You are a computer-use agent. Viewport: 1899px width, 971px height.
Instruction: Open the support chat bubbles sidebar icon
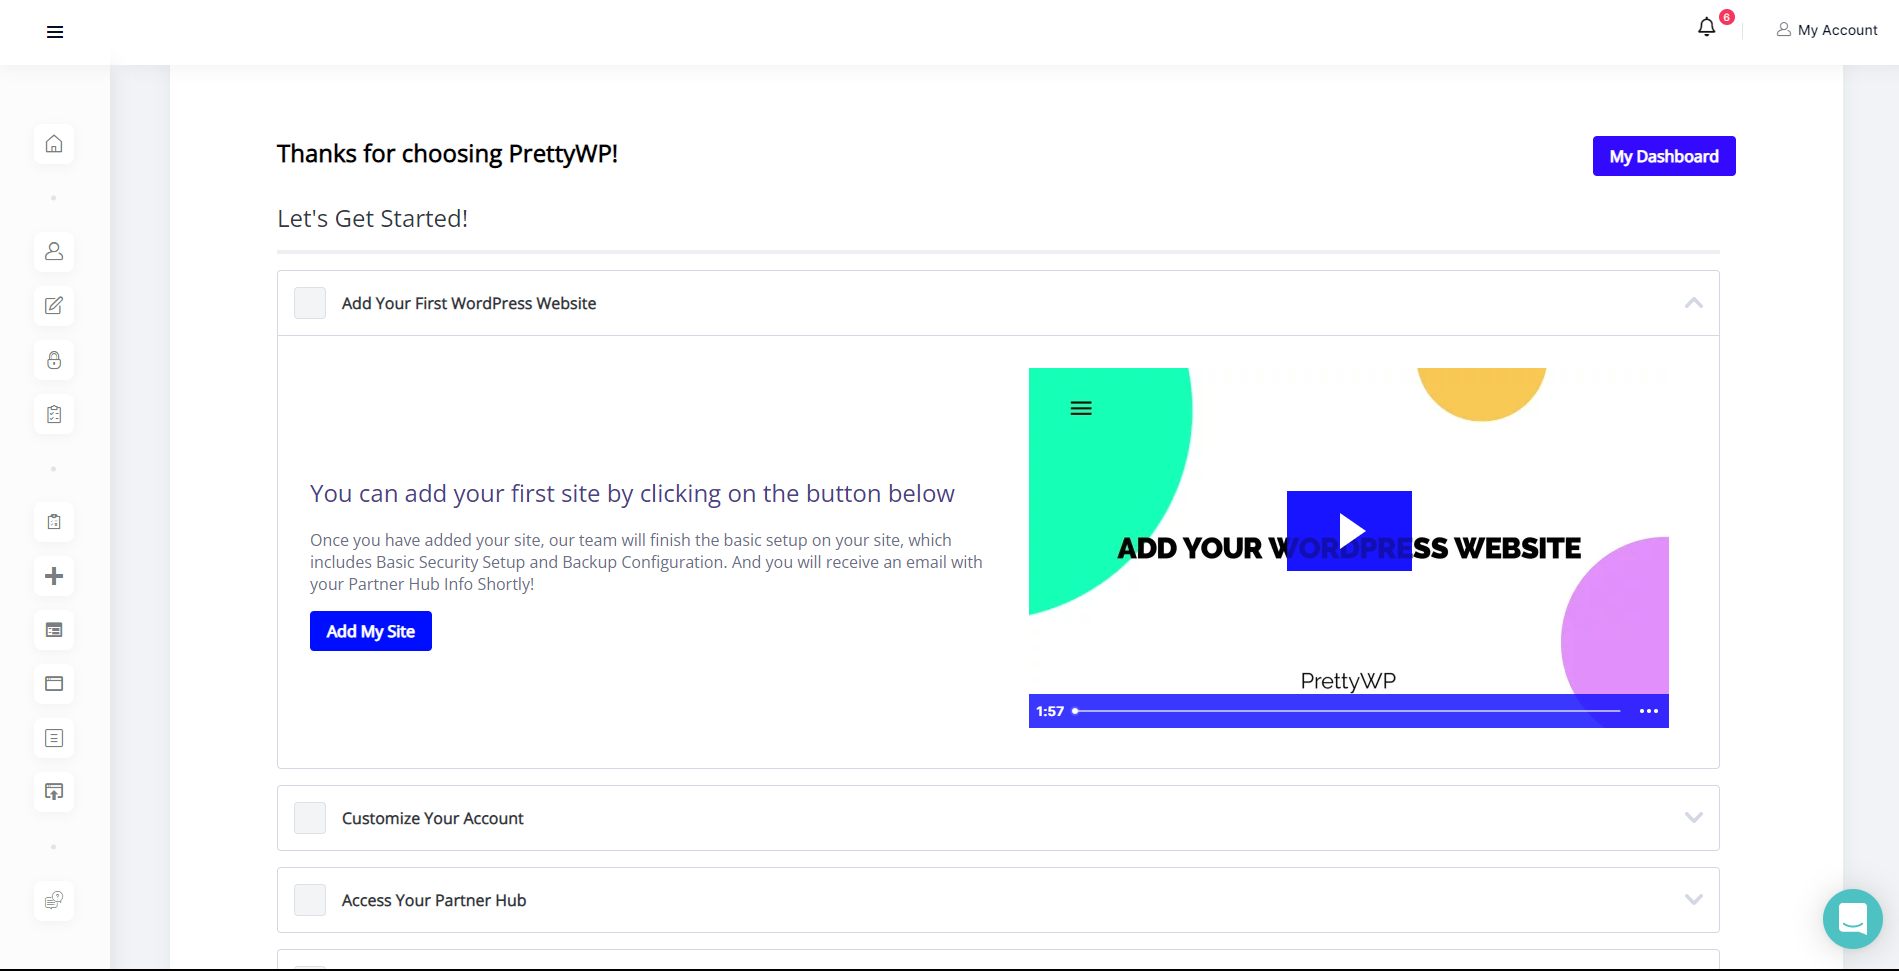[54, 900]
